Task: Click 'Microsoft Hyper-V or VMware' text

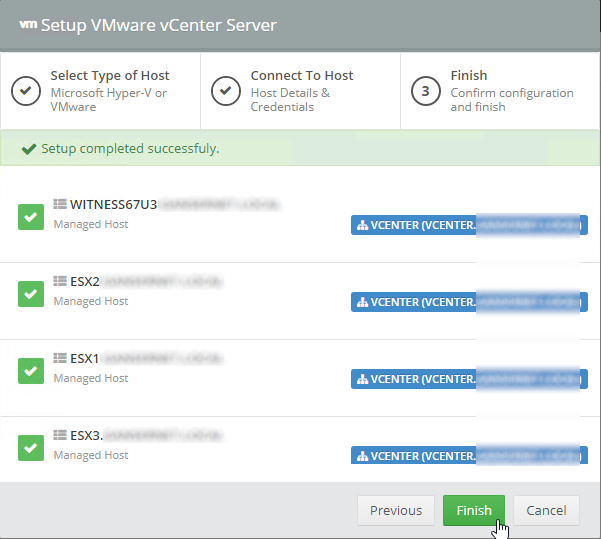Action: pos(109,100)
